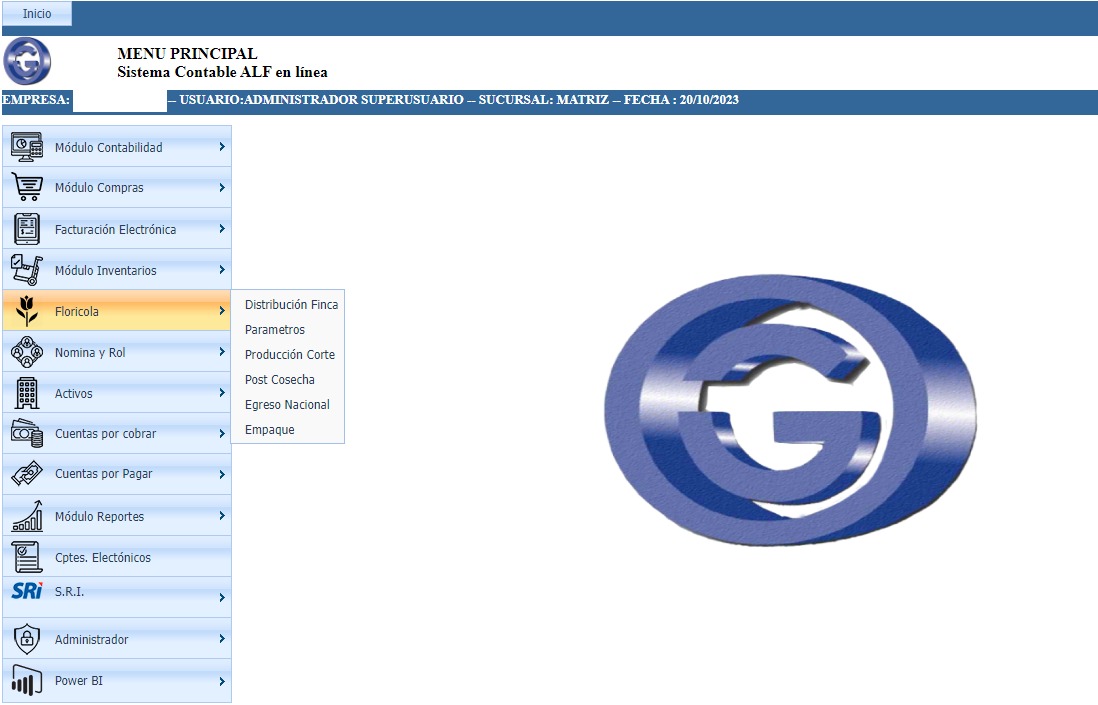Select Empaque from the Floricola submenu

[269, 430]
